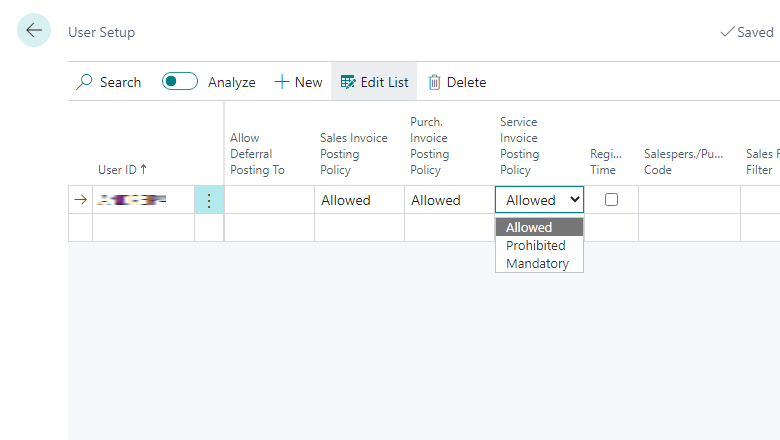The image size is (780, 440).
Task: Click the Allow Deferral Posting To field
Action: click(269, 200)
